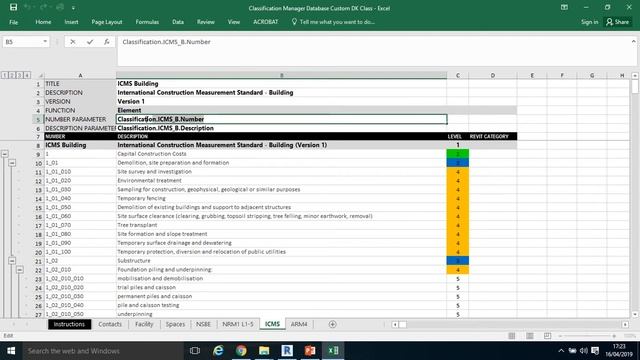640x360 pixels.
Task: Collapse outline group at row 10
Action: point(12,163)
